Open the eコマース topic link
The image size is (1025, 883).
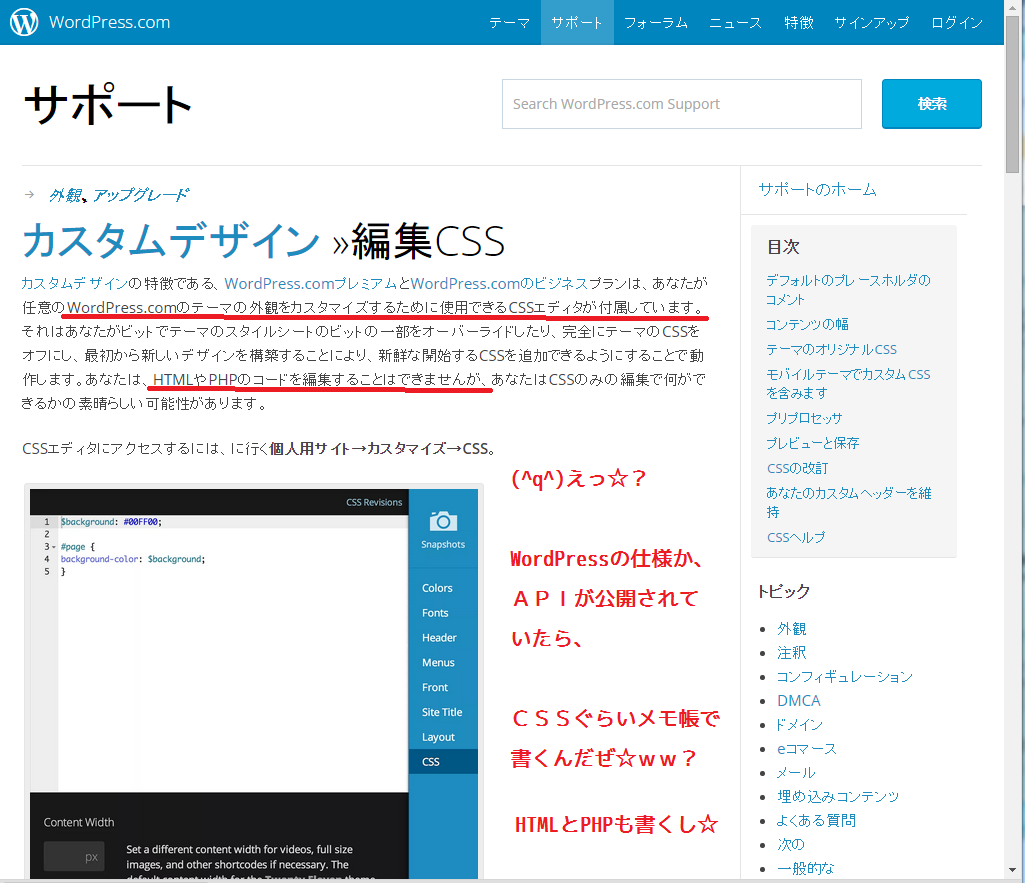coord(807,749)
